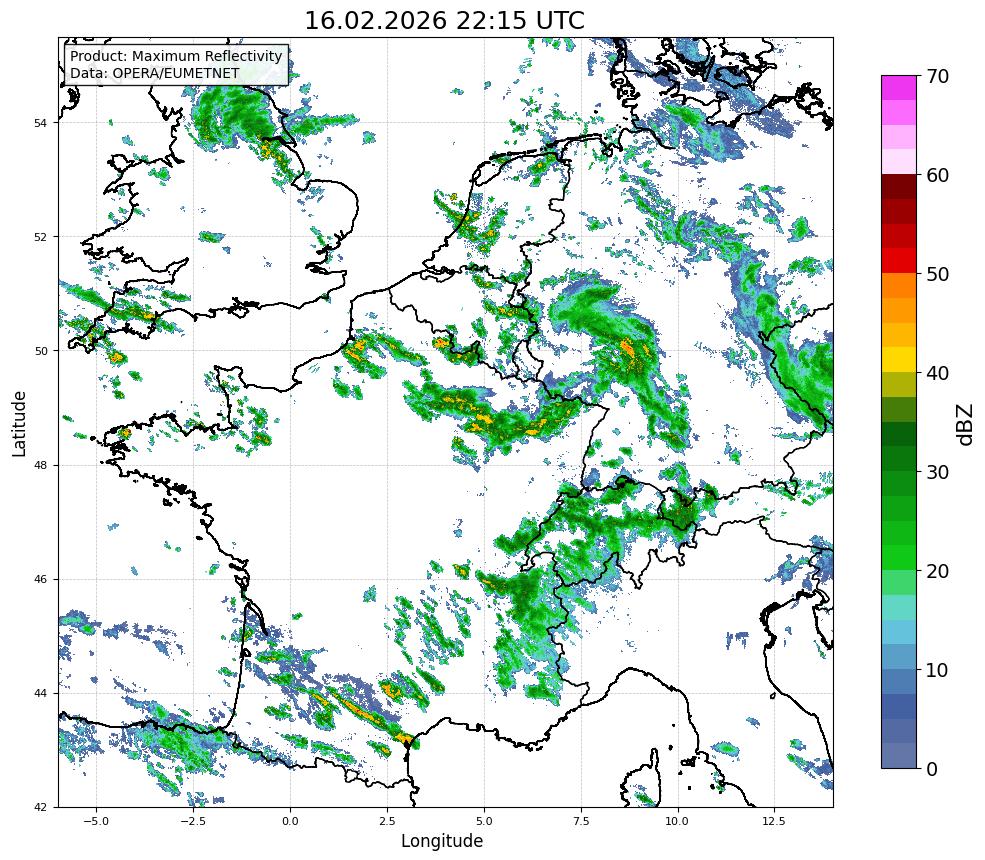The width and height of the screenshot is (985, 860).
Task: Click the latitude tick label 54
Action: pos(40,123)
